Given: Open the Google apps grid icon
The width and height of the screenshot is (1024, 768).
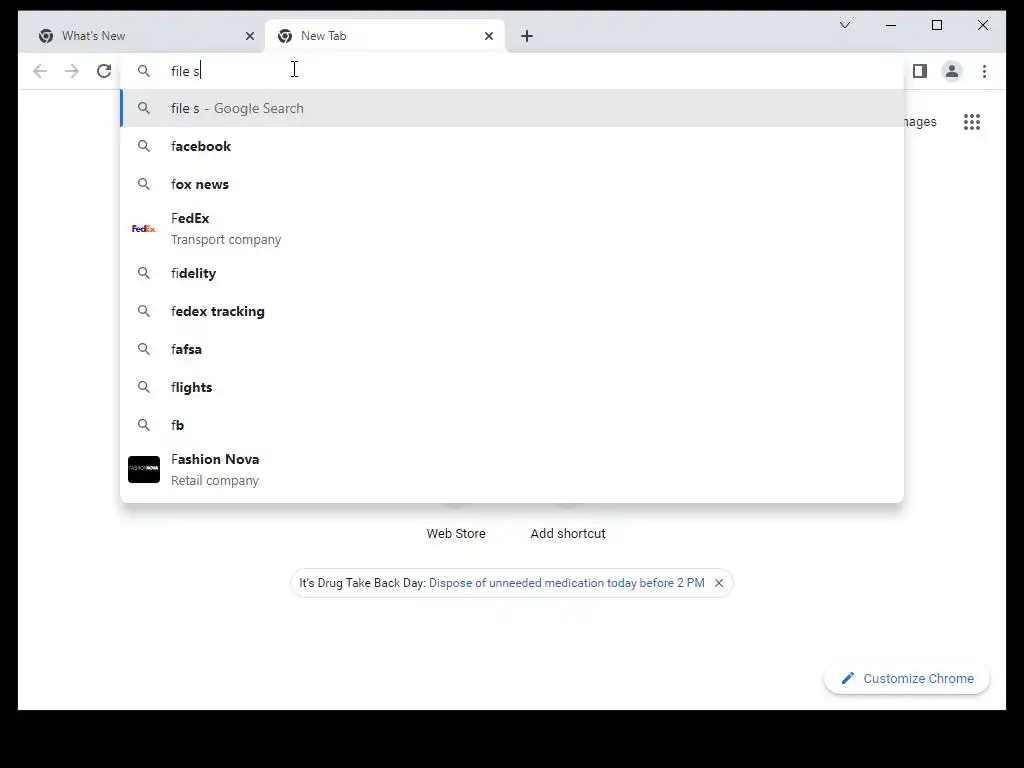Looking at the screenshot, I should pos(972,121).
